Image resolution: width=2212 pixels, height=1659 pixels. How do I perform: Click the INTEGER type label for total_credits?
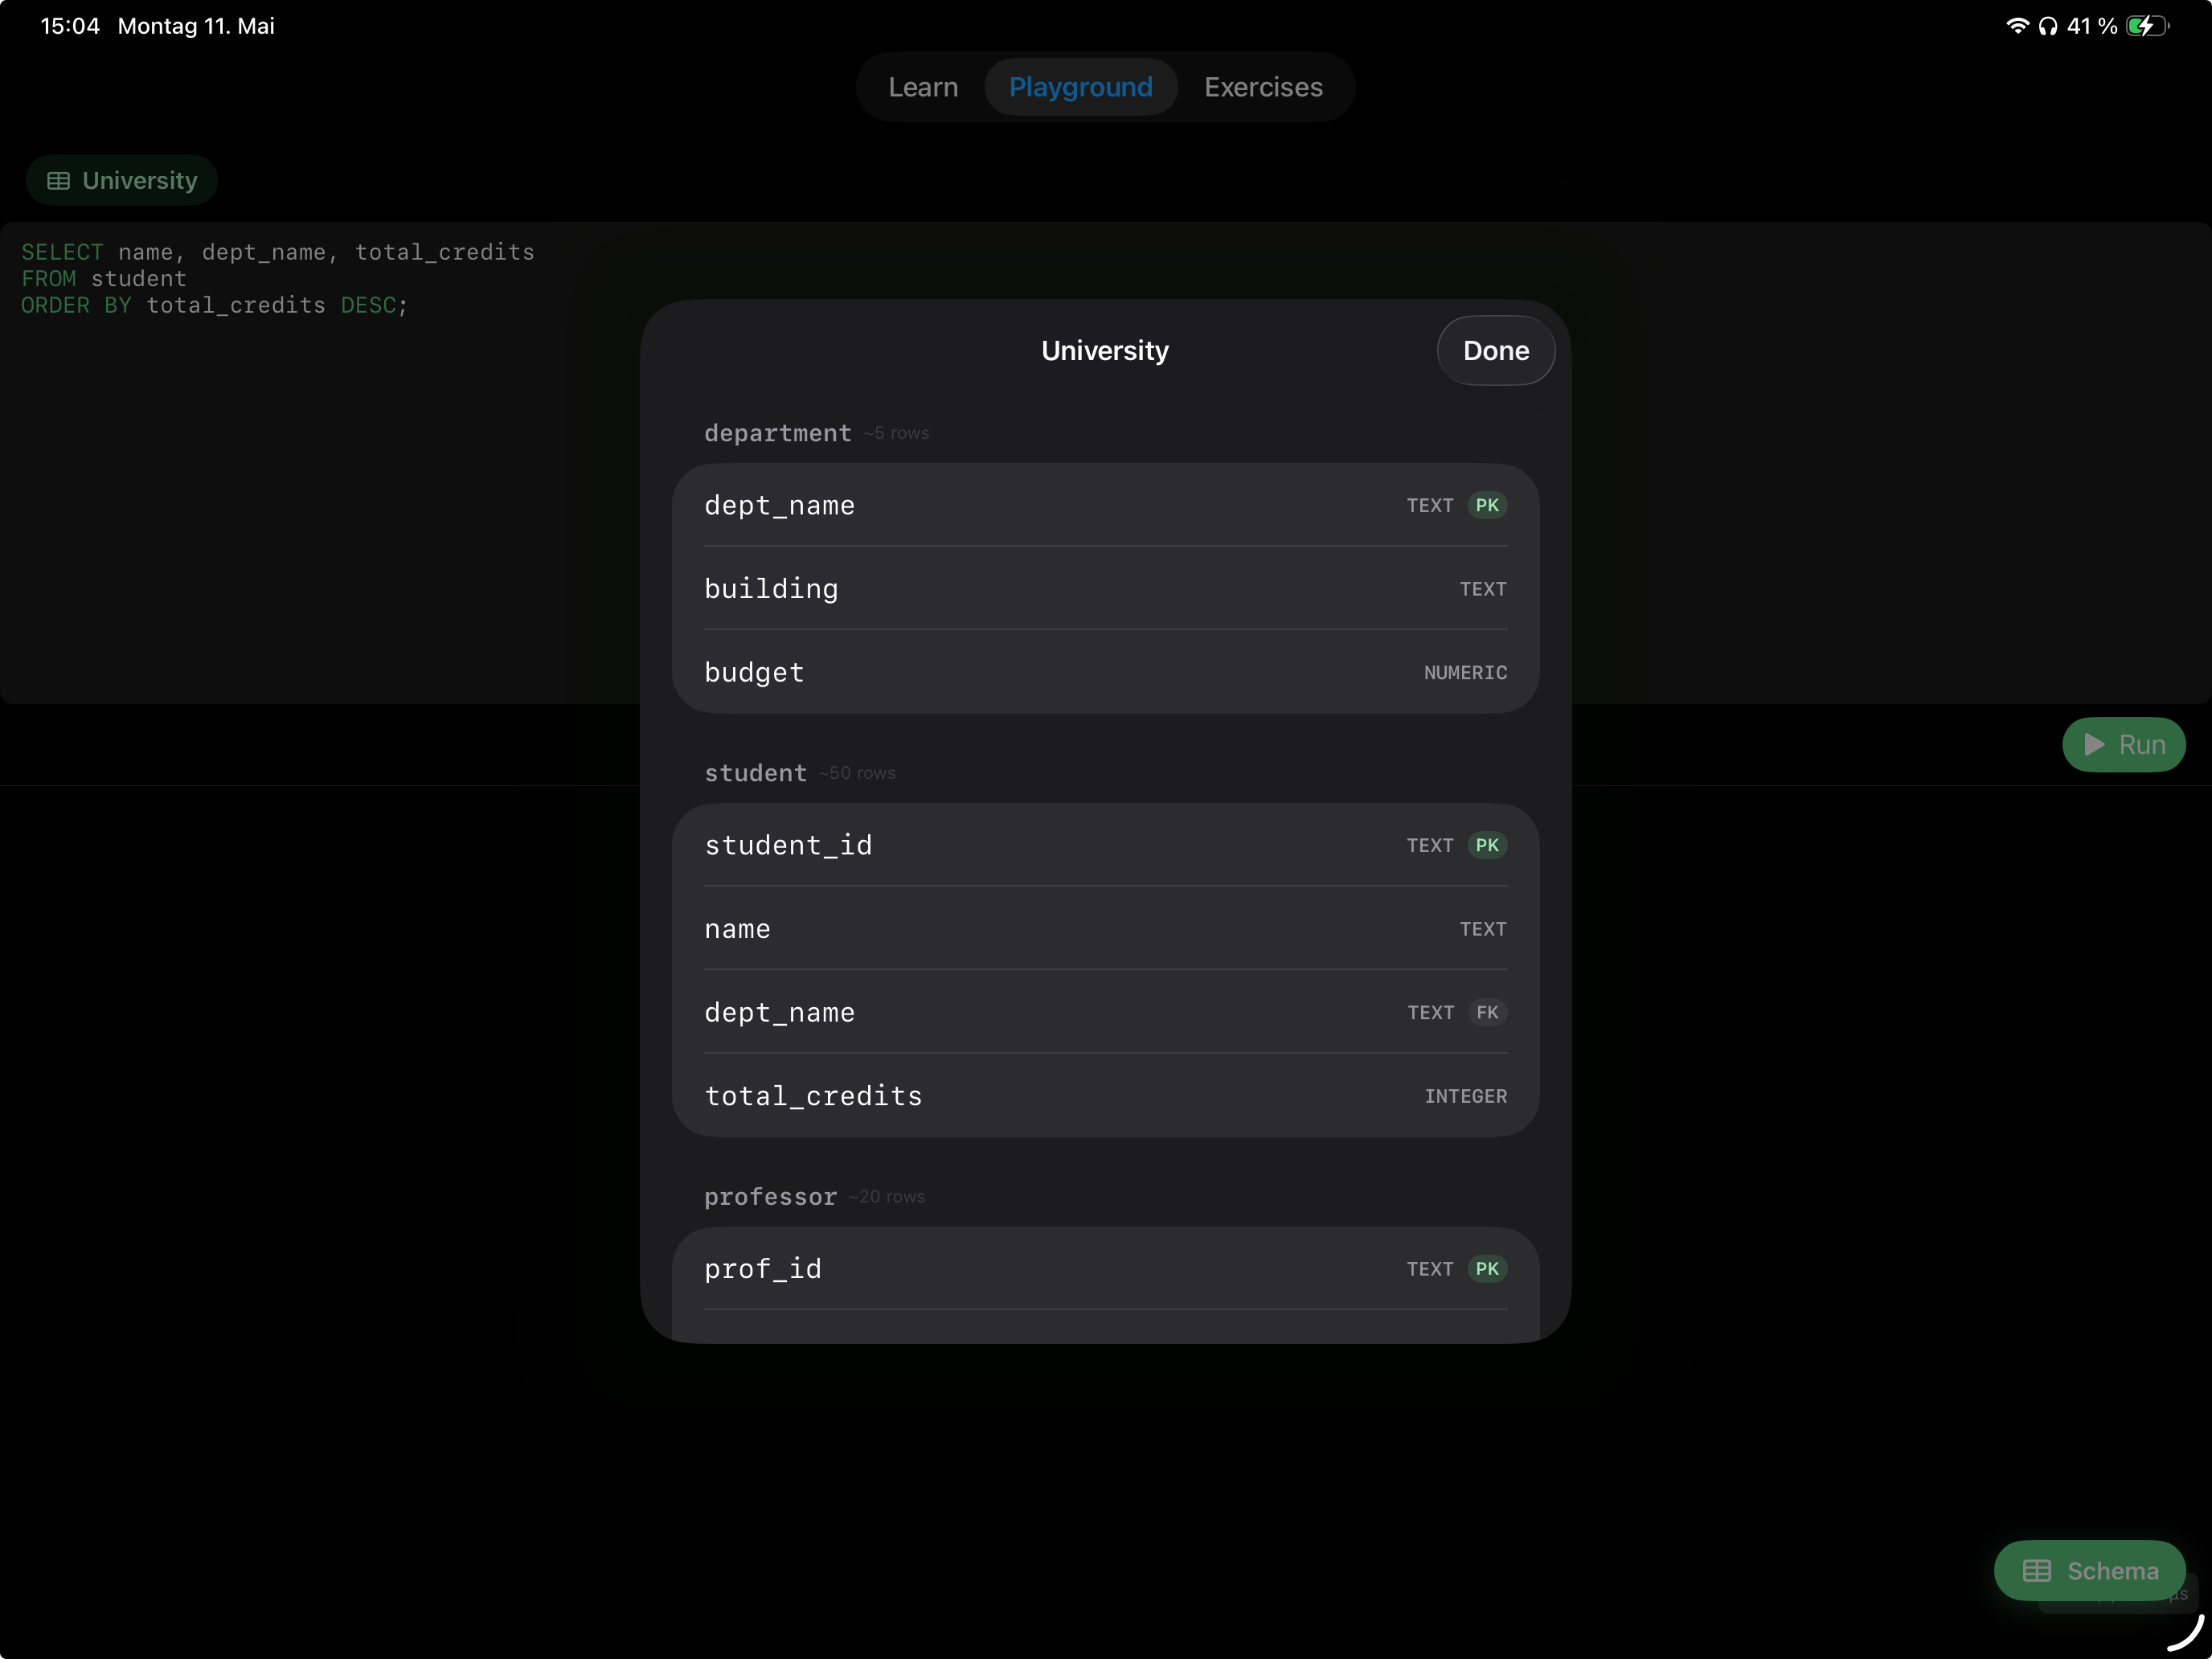click(1465, 1096)
